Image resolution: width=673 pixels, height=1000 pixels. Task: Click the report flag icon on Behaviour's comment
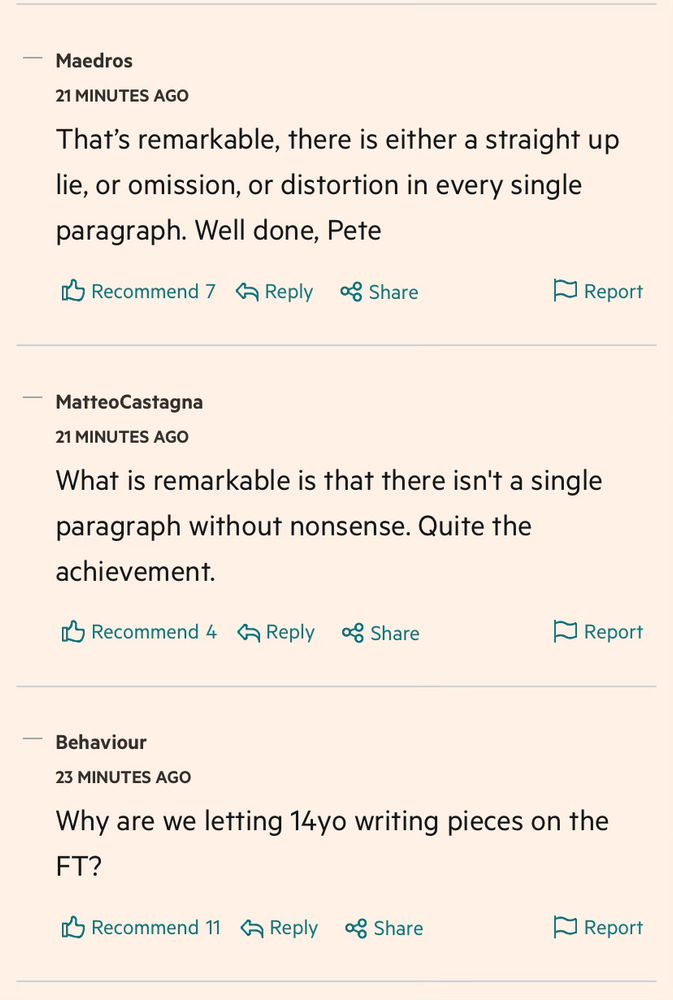pos(565,926)
